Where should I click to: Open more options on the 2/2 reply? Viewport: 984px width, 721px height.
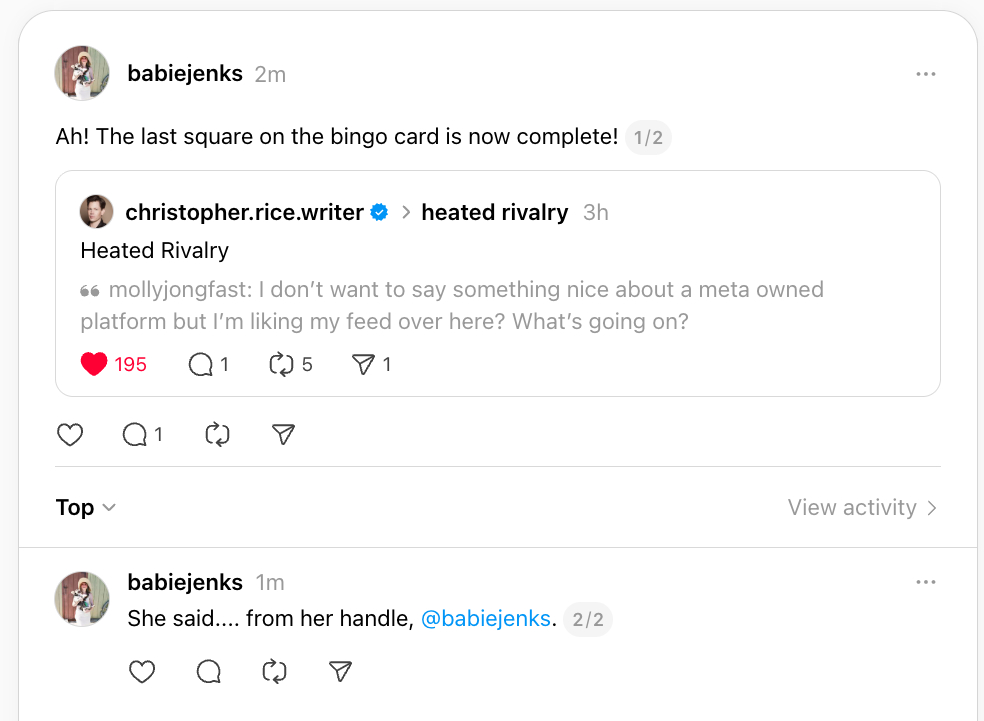(x=926, y=582)
